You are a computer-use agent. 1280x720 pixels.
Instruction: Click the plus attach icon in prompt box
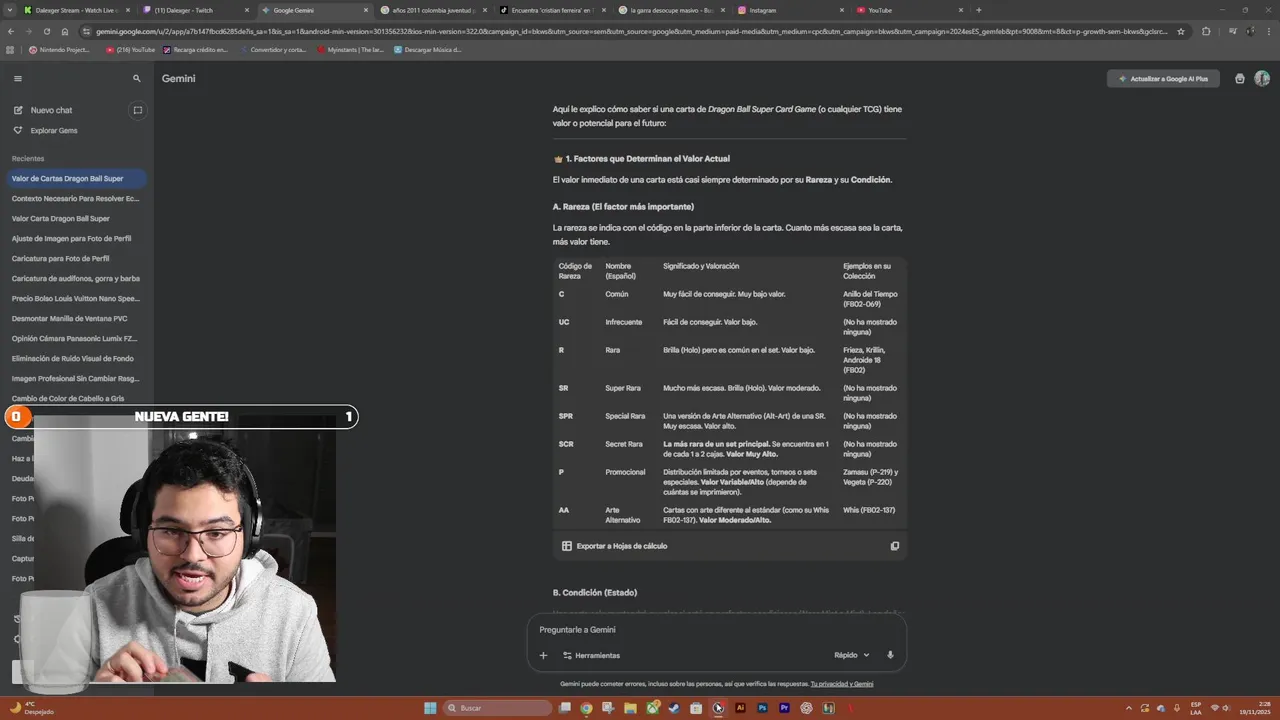click(543, 655)
